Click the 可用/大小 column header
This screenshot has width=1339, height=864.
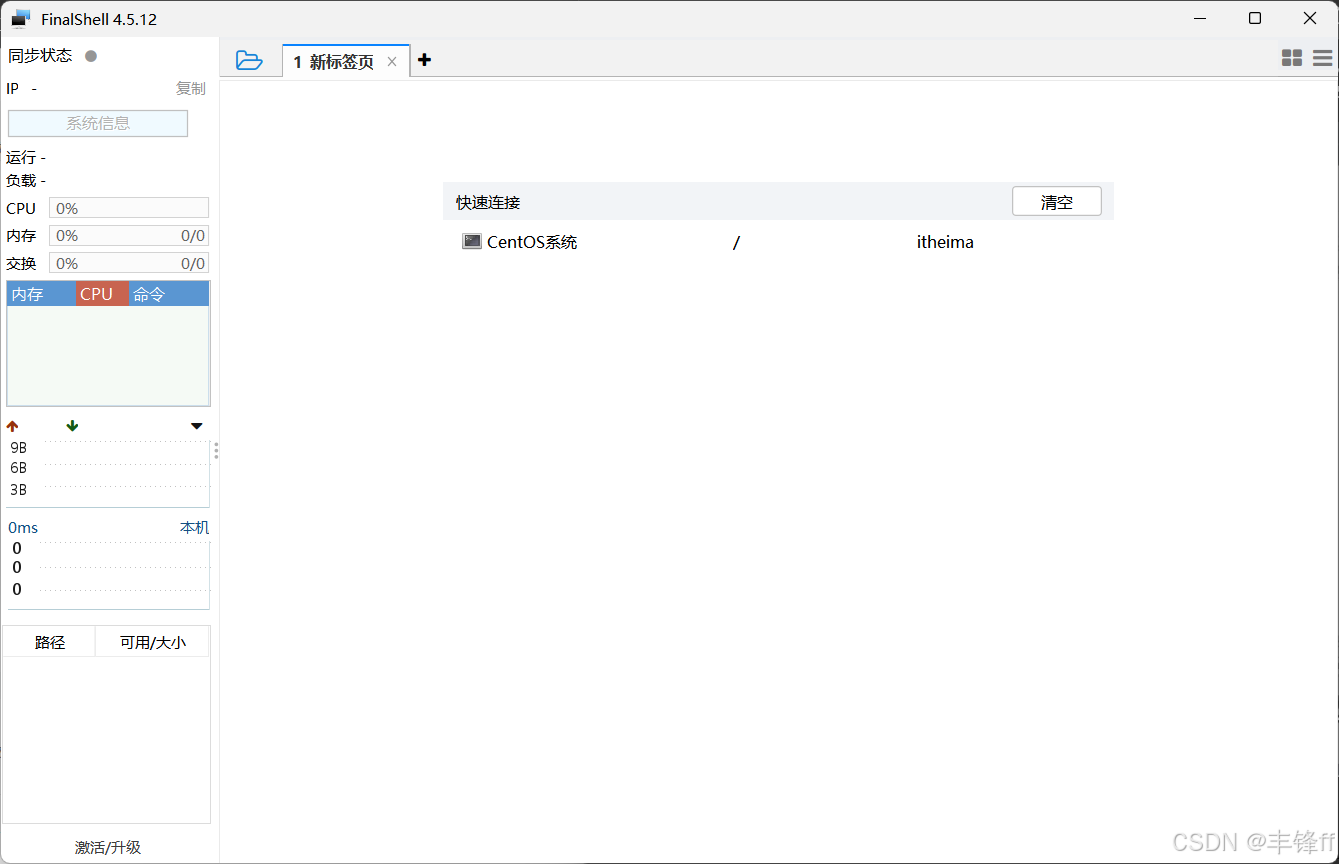pyautogui.click(x=153, y=642)
